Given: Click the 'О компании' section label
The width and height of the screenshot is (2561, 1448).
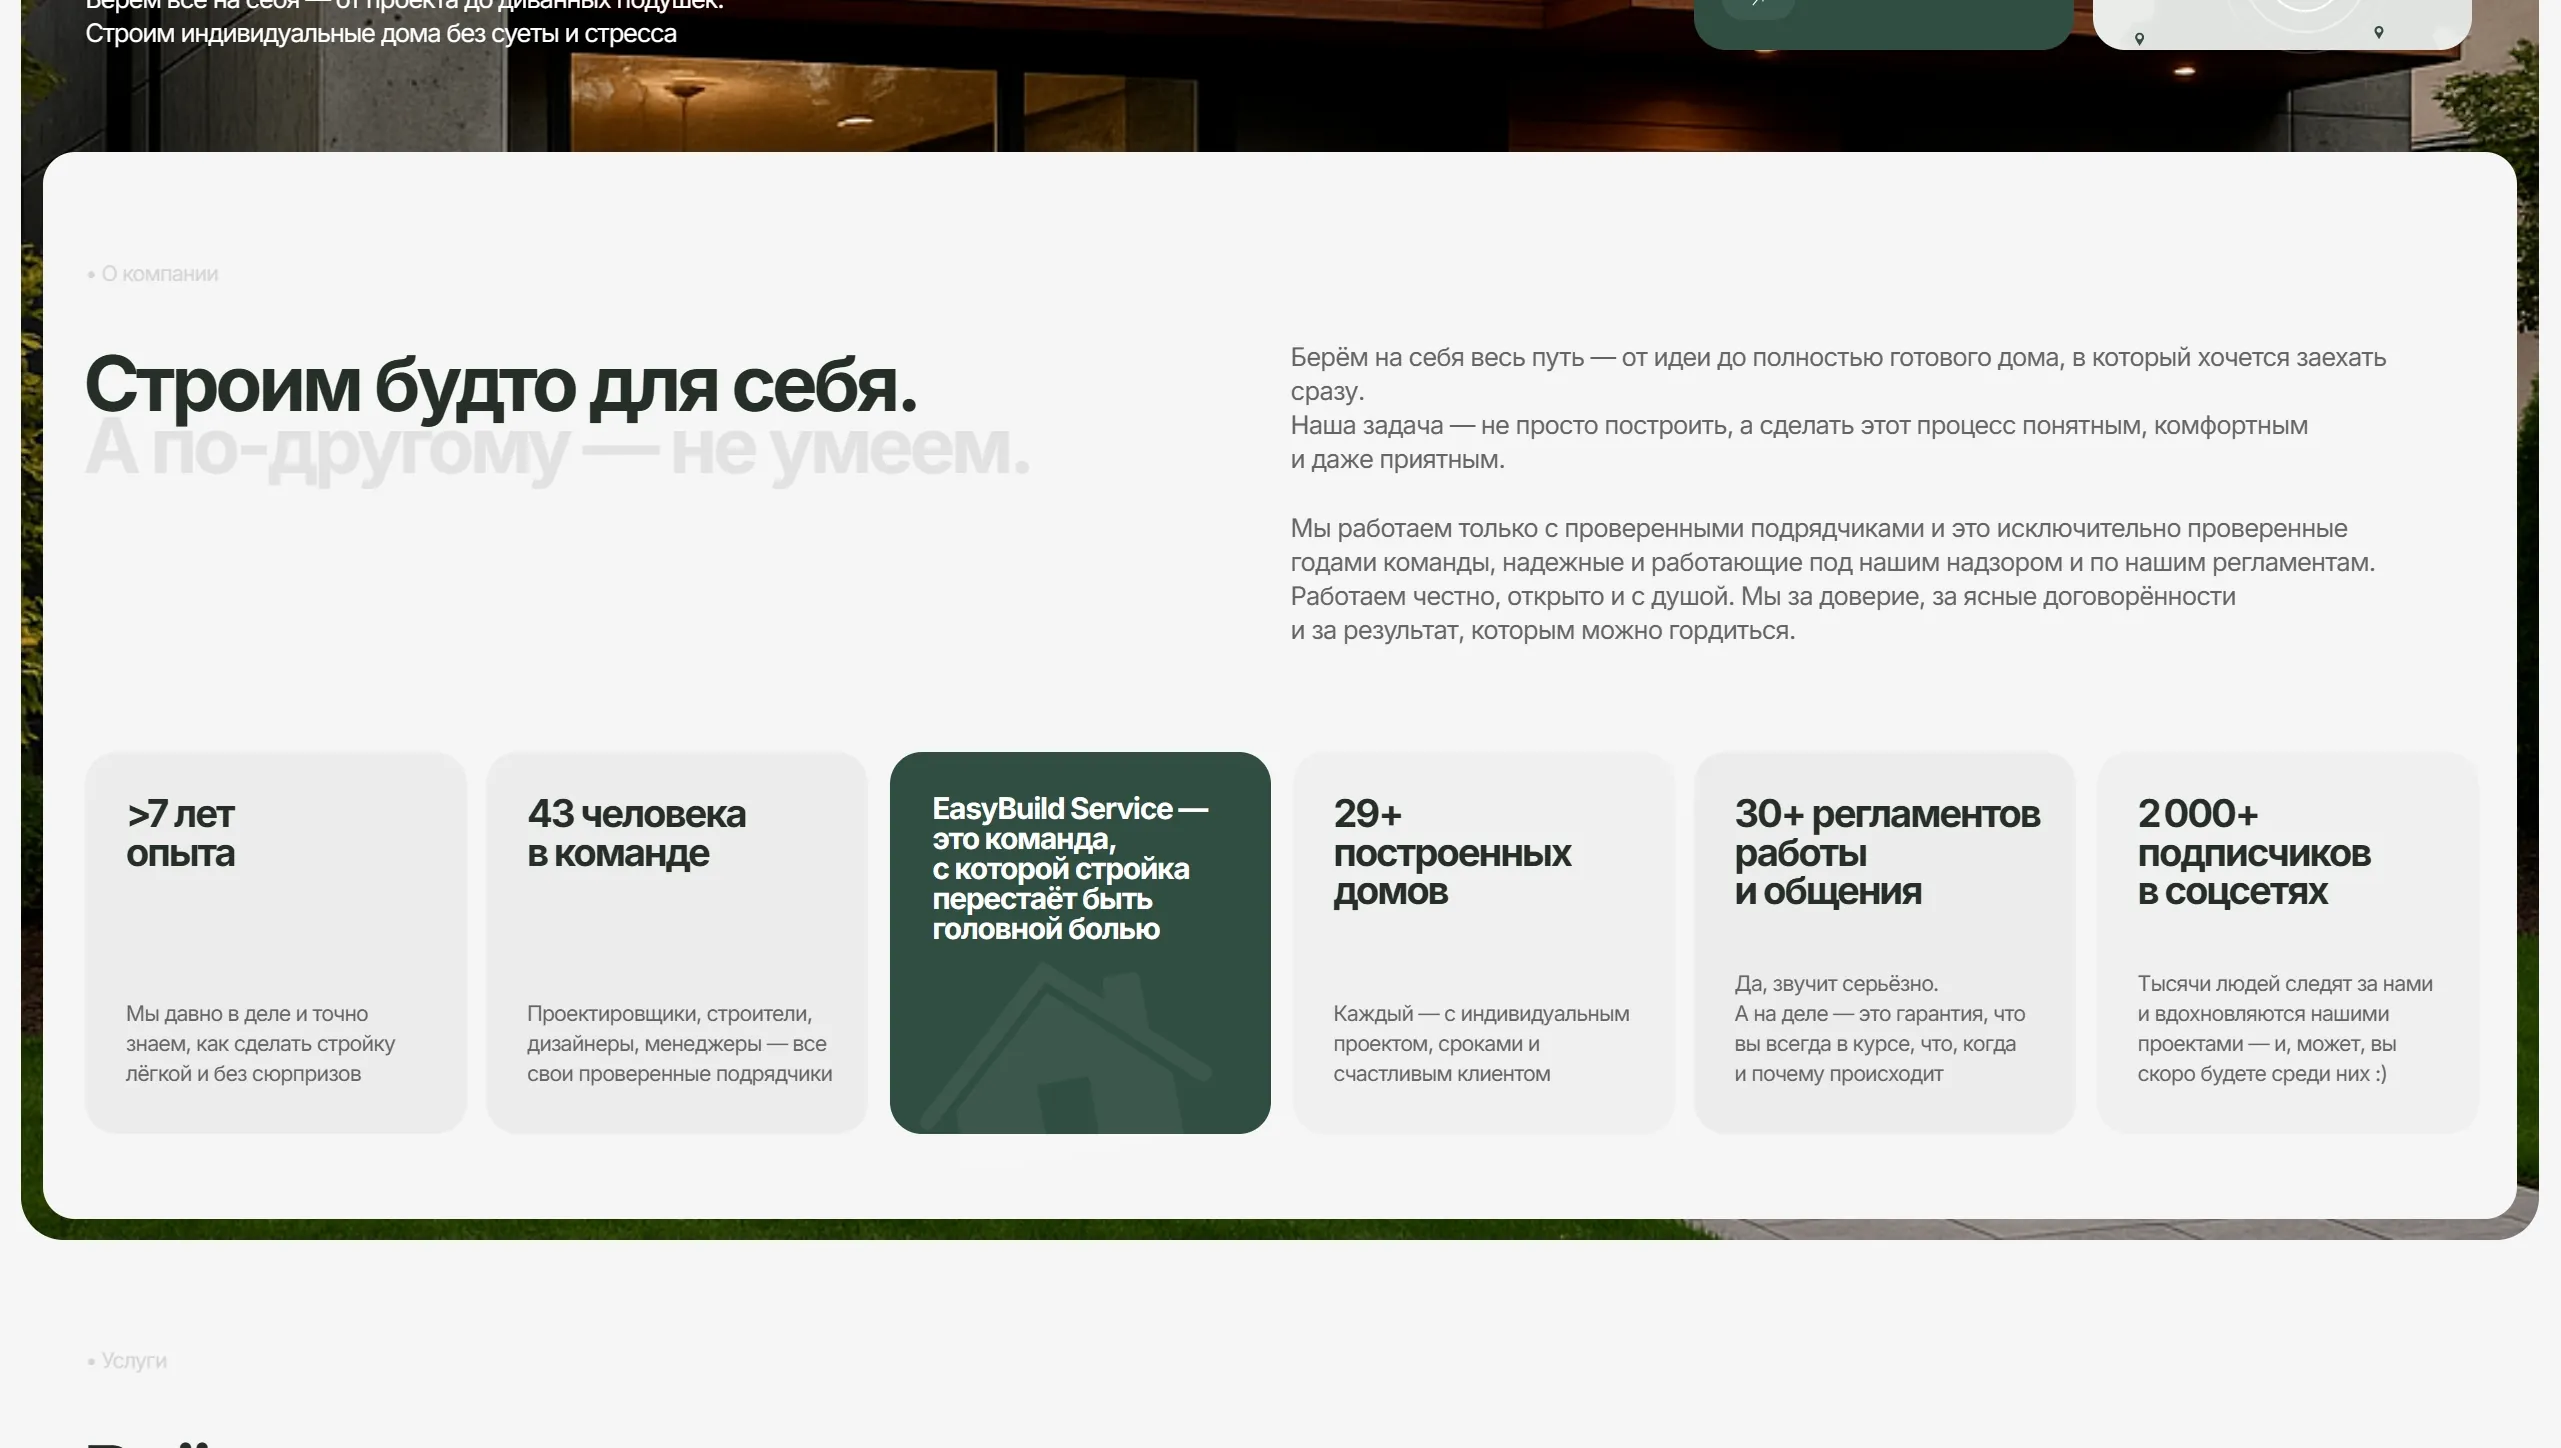Looking at the screenshot, I should click(x=159, y=274).
